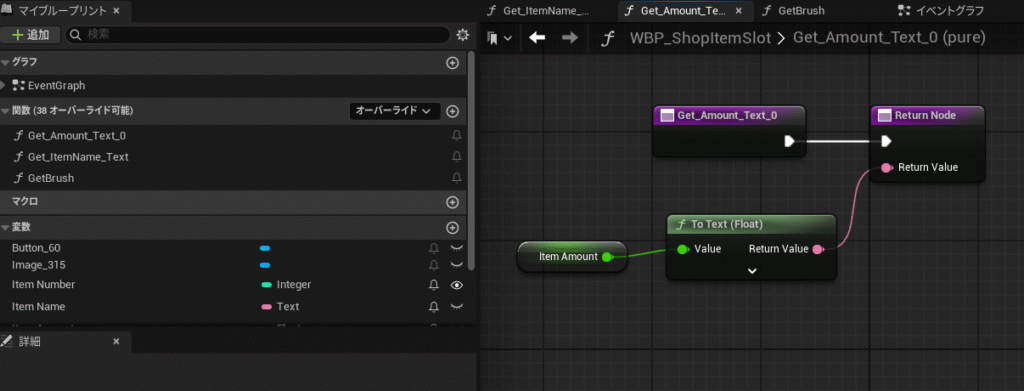This screenshot has width=1024, height=391.
Task: Click bell icon on Get_Amount_Text_0 row
Action: [456, 136]
